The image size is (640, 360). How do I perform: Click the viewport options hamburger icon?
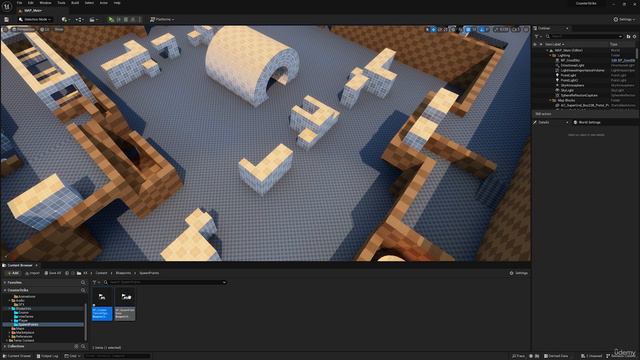coord(5,29)
